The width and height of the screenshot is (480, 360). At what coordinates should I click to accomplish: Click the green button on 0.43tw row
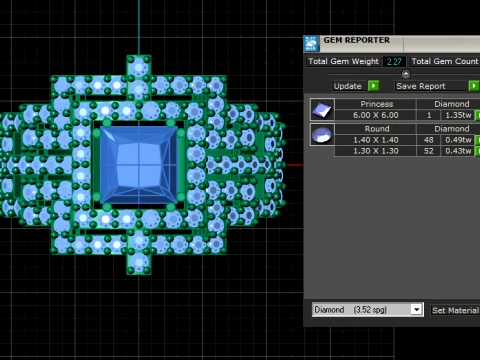tap(477, 151)
